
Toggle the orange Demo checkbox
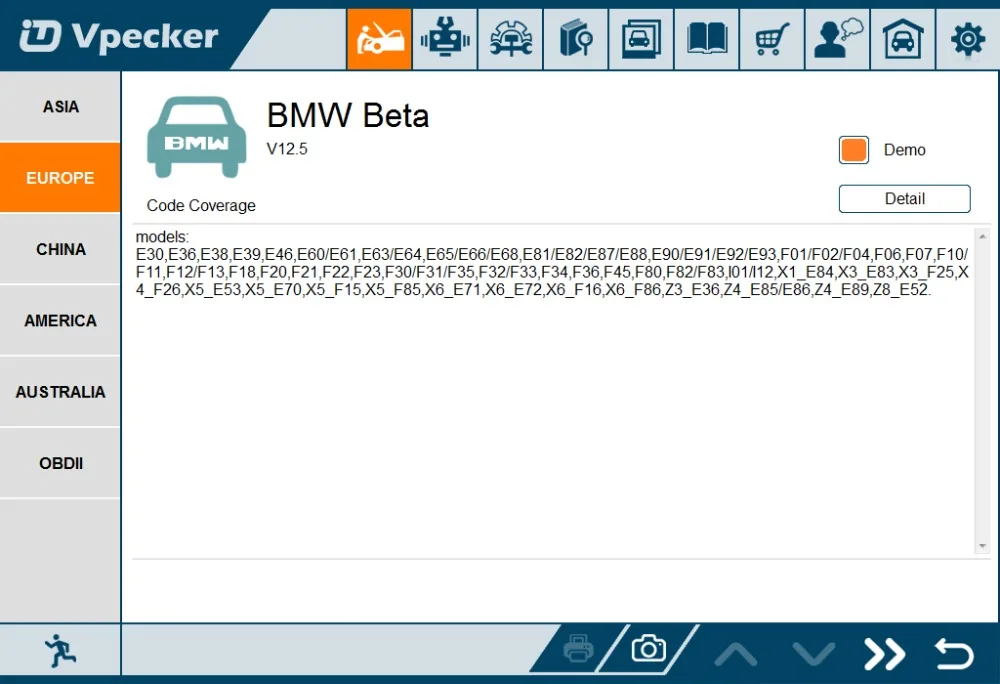tap(853, 150)
